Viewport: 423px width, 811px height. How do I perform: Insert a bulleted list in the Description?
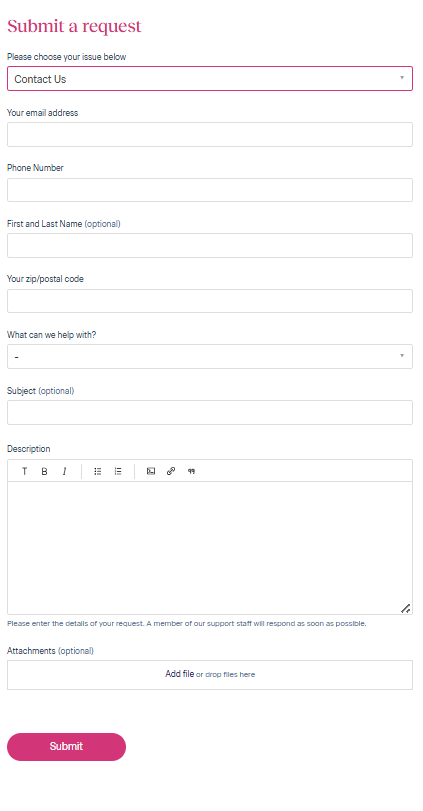(98, 471)
